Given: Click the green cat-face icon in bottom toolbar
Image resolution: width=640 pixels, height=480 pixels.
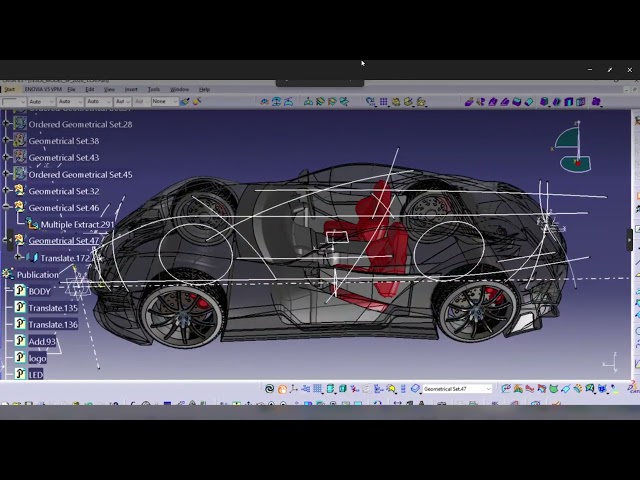Looking at the screenshot, I should [553, 389].
